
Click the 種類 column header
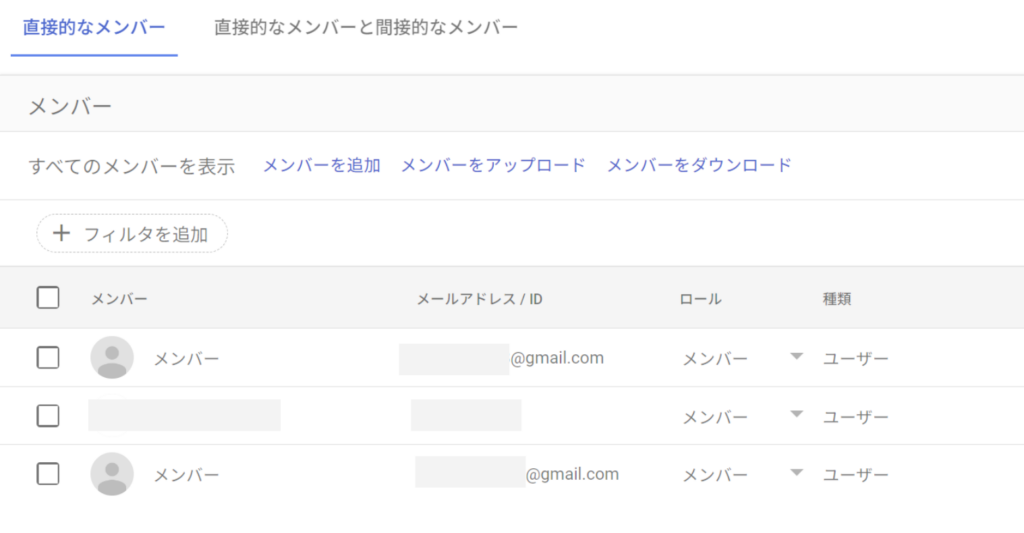click(x=837, y=299)
